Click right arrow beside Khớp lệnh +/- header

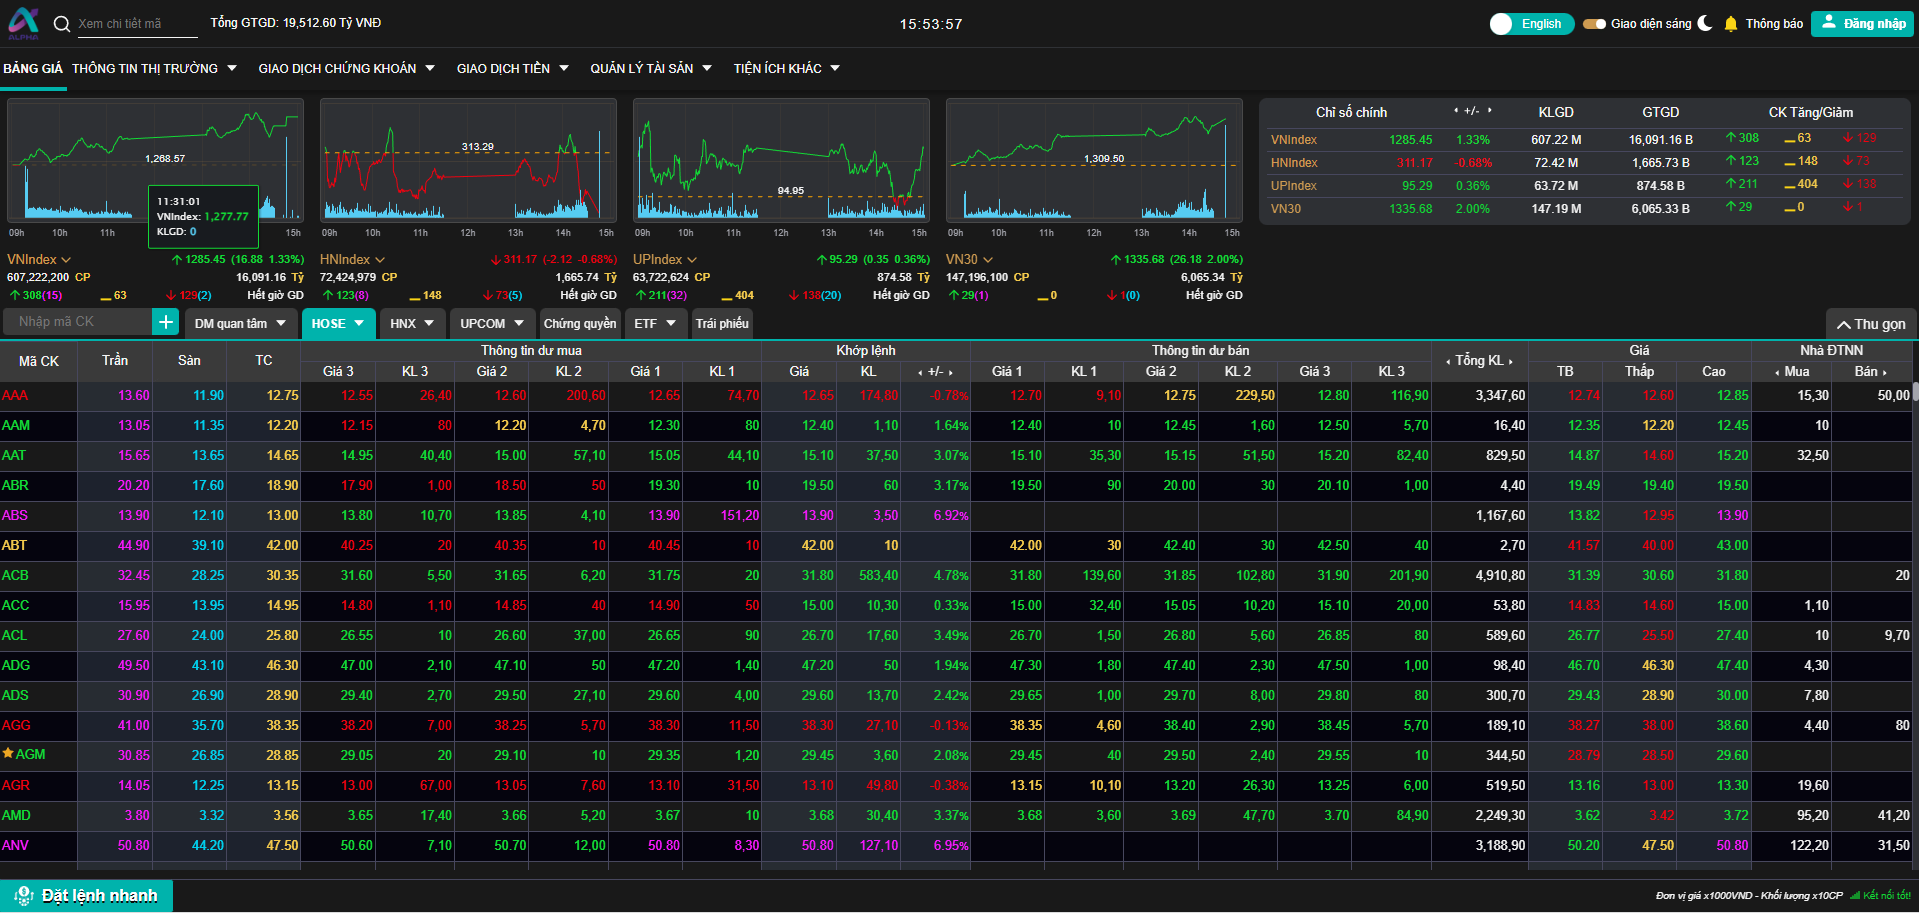click(x=951, y=372)
